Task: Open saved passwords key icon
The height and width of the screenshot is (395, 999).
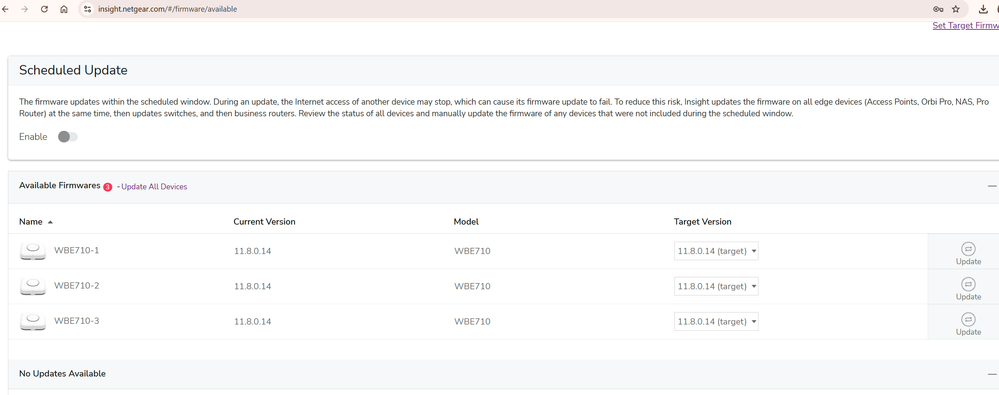Action: click(938, 10)
